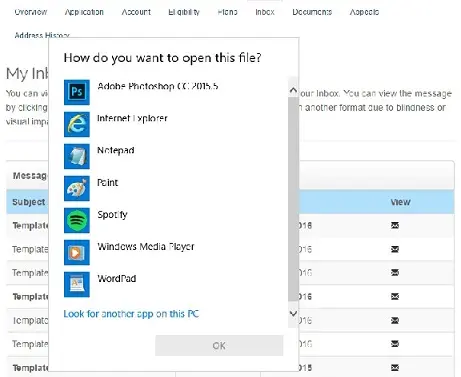The height and width of the screenshot is (377, 461).
Task: Select the Spotify label text
Action: click(112, 215)
